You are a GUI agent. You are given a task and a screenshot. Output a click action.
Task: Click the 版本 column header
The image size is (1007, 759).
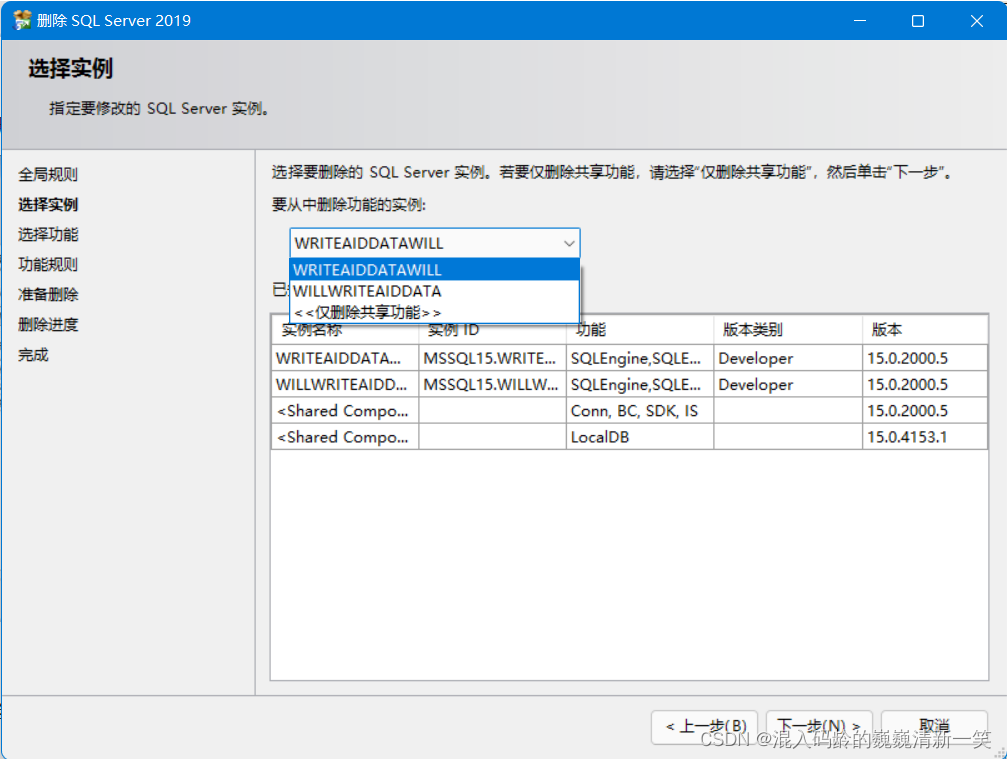tap(925, 330)
